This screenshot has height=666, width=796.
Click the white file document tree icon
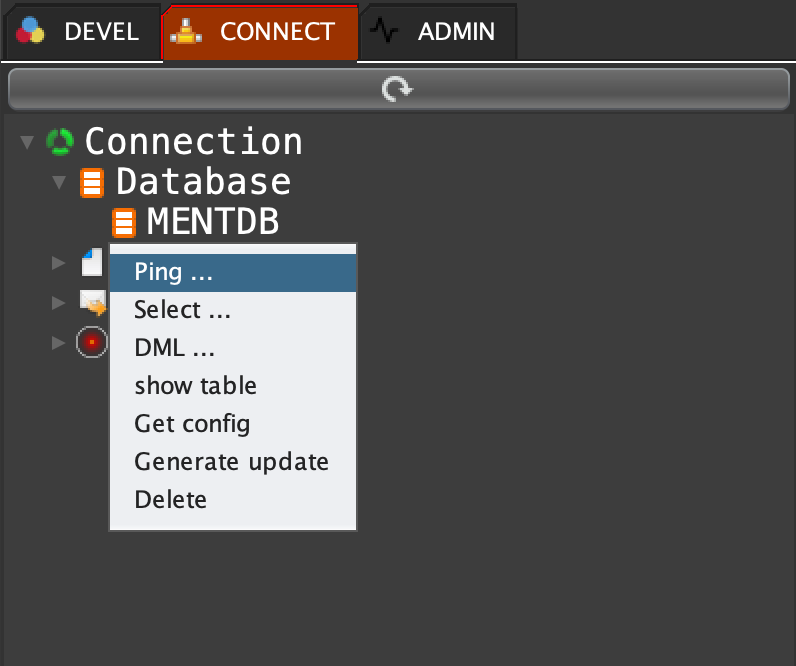[x=92, y=262]
